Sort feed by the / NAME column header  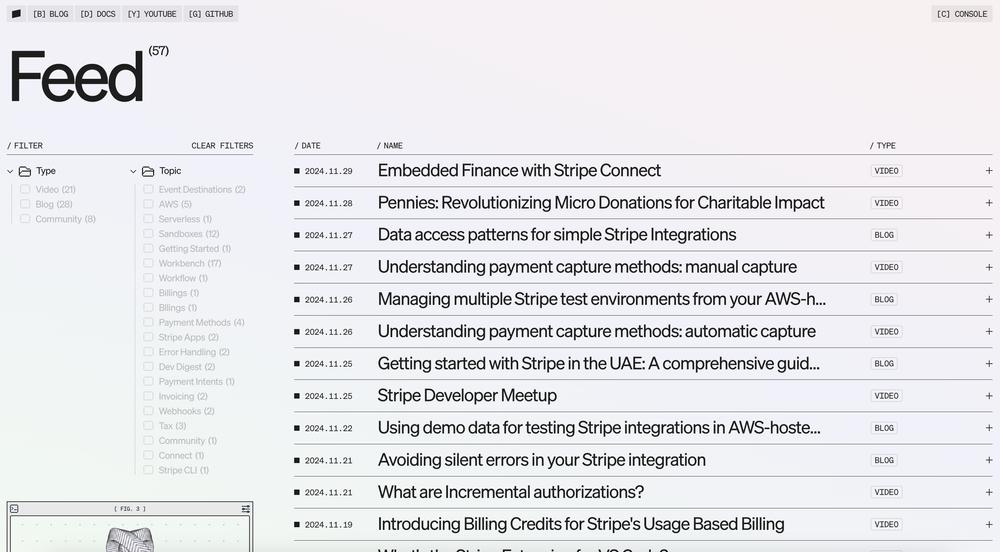tap(390, 146)
